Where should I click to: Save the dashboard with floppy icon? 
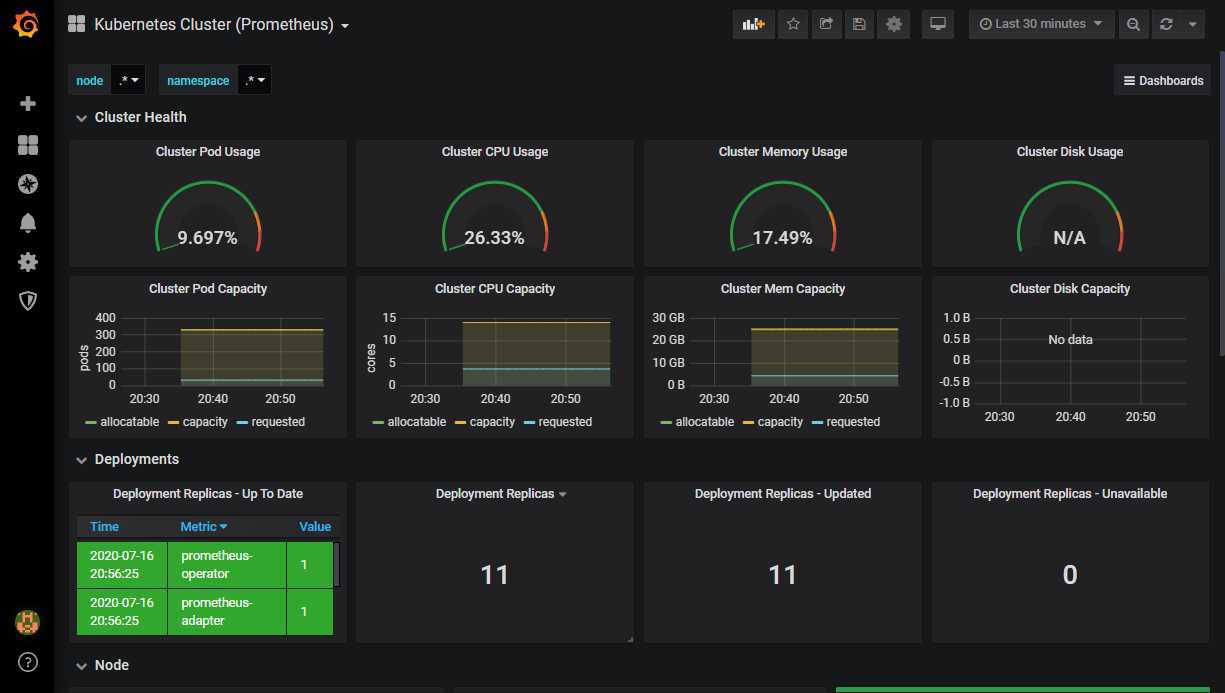point(859,24)
